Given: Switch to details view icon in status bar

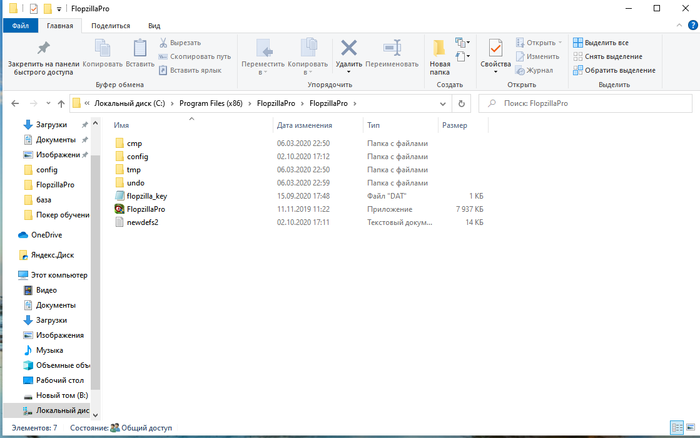Looking at the screenshot, I should (x=677, y=428).
